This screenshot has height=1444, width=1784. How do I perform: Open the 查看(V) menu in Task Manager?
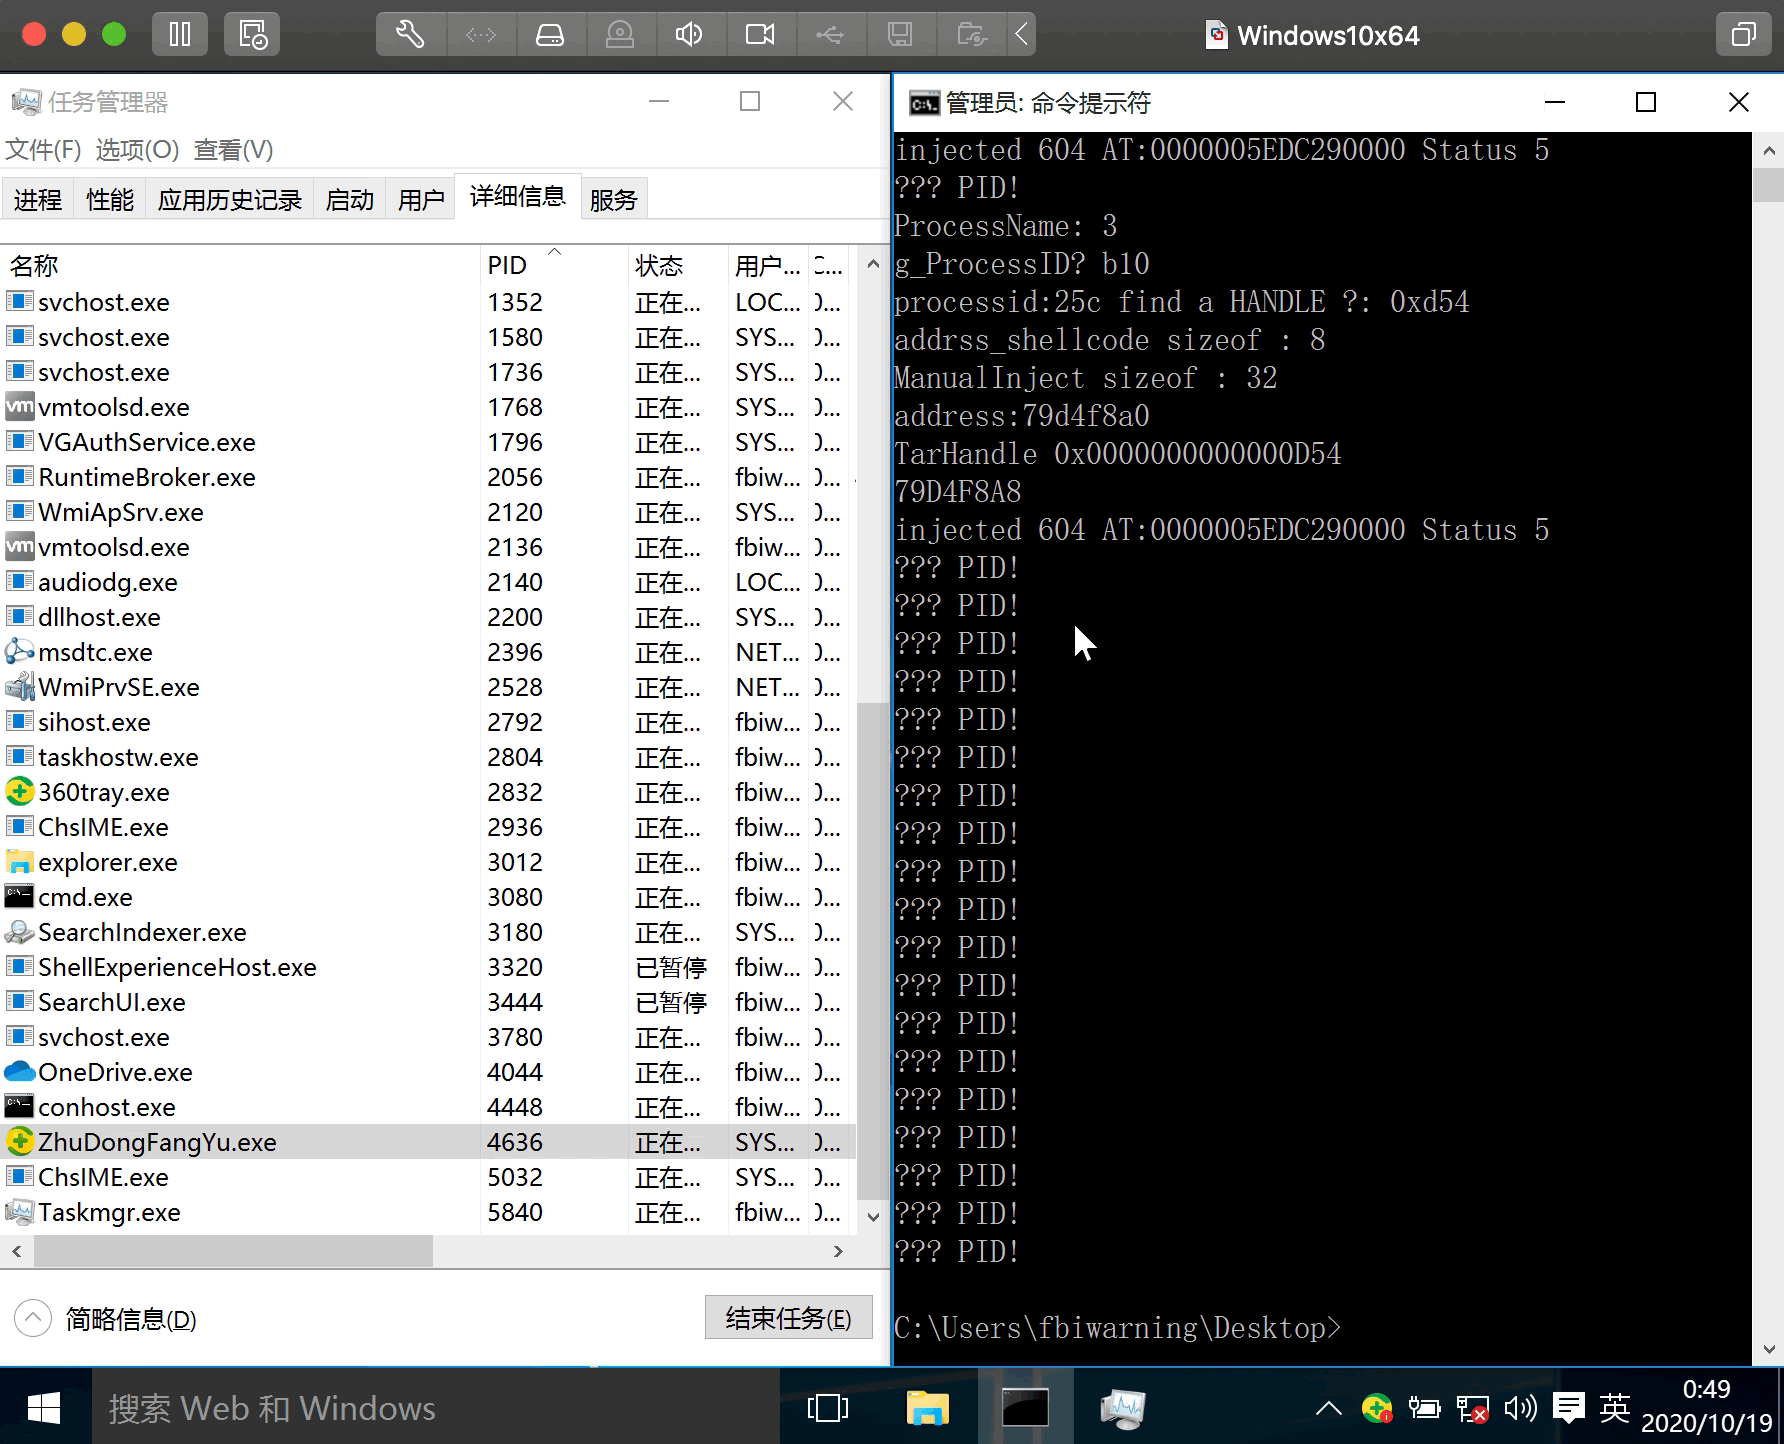tap(233, 150)
